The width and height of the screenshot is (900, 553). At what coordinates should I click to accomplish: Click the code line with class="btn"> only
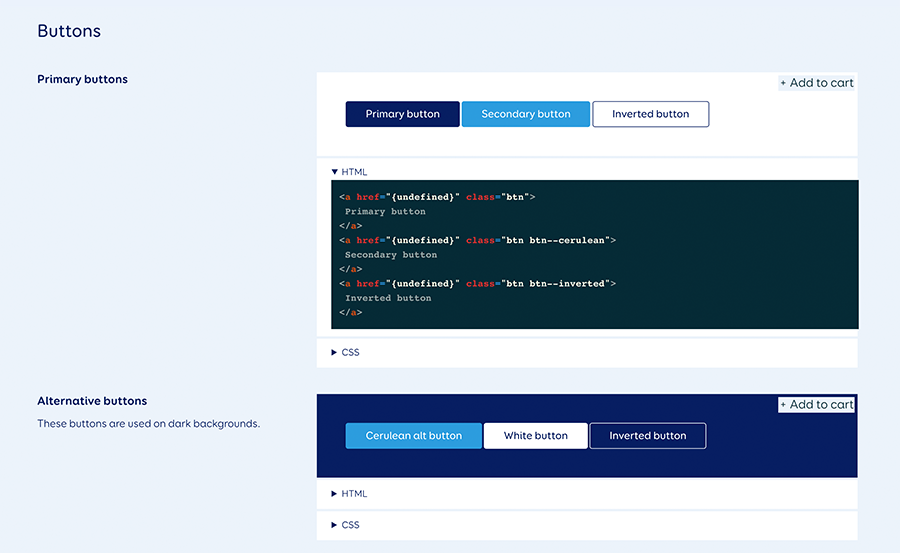(437, 197)
